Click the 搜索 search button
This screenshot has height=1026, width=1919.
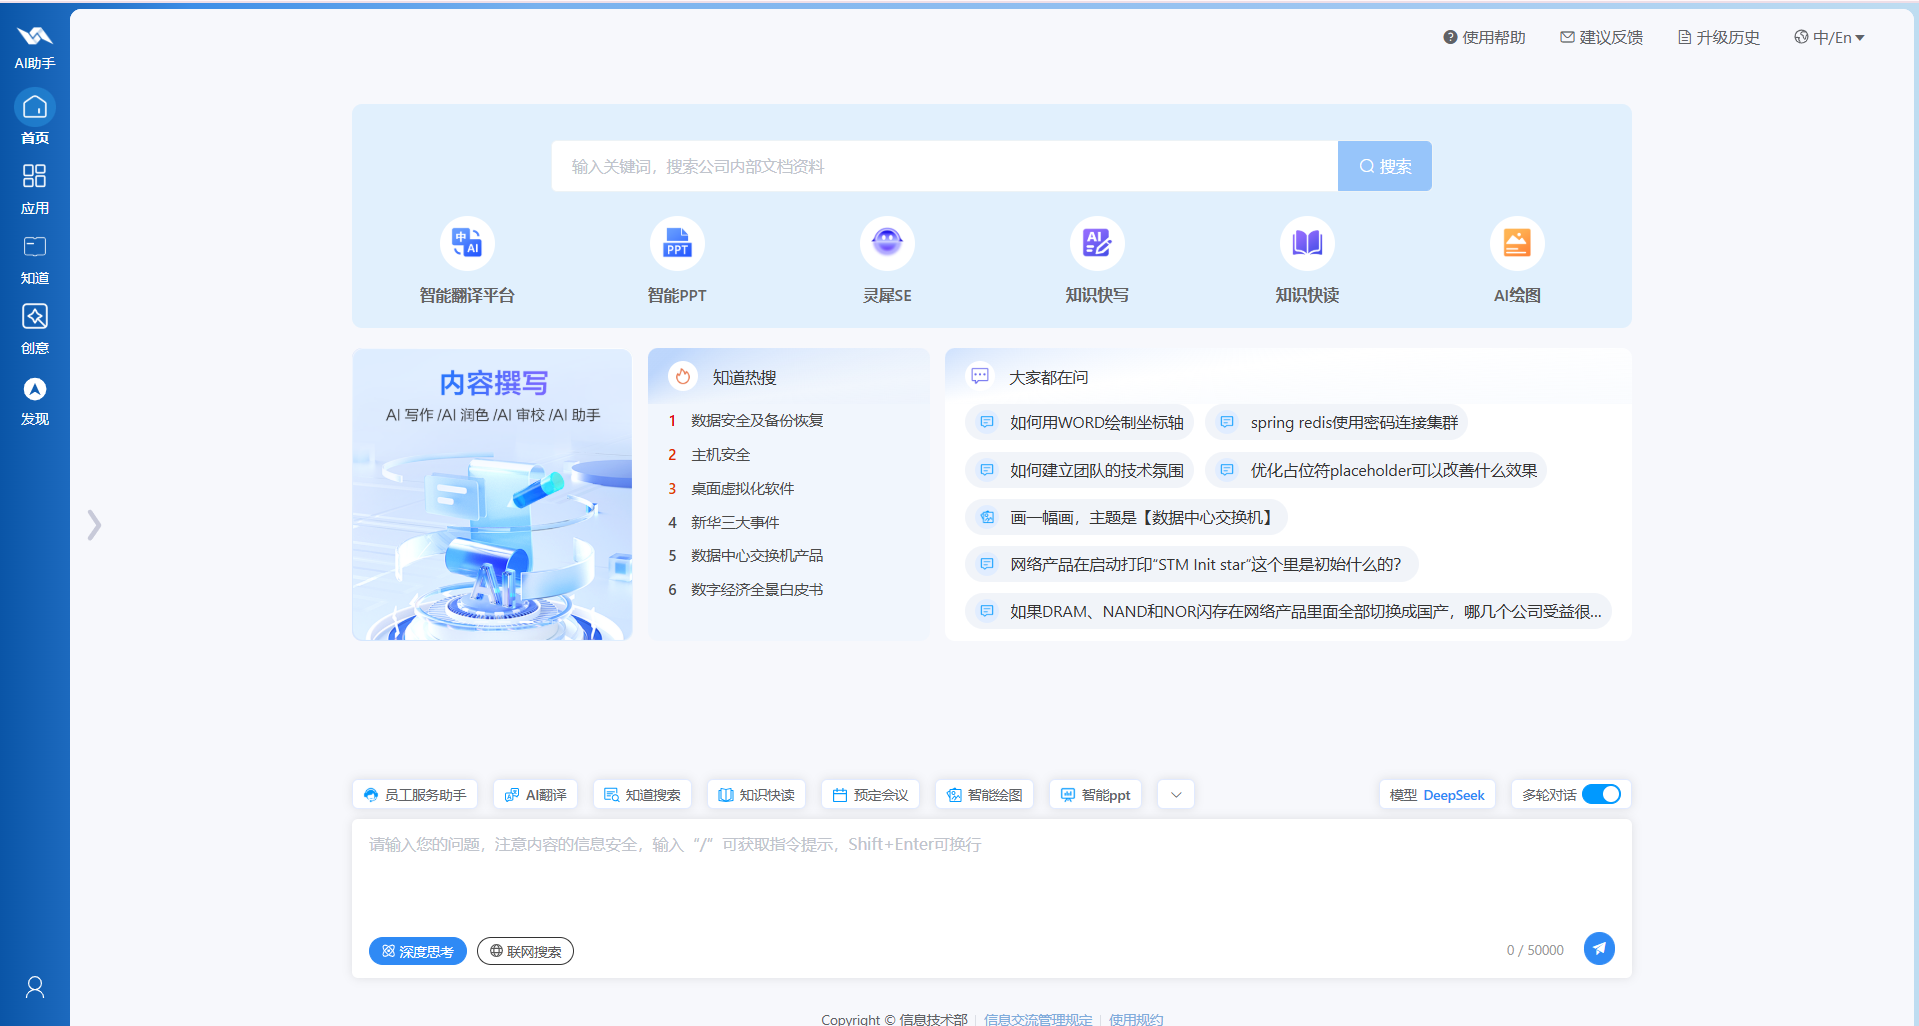(1384, 166)
